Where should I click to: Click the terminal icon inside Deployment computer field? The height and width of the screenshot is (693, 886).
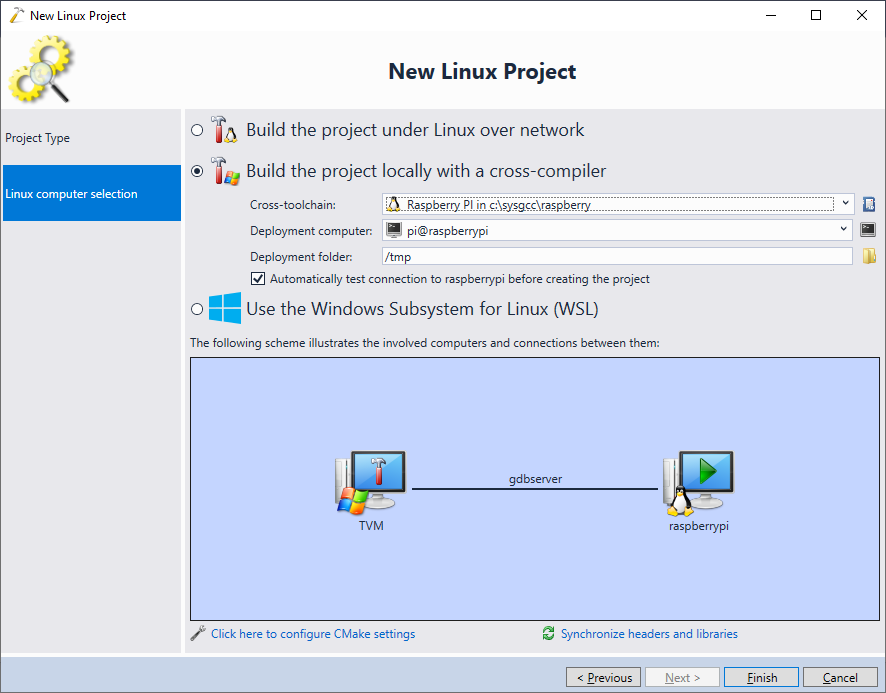(394, 229)
